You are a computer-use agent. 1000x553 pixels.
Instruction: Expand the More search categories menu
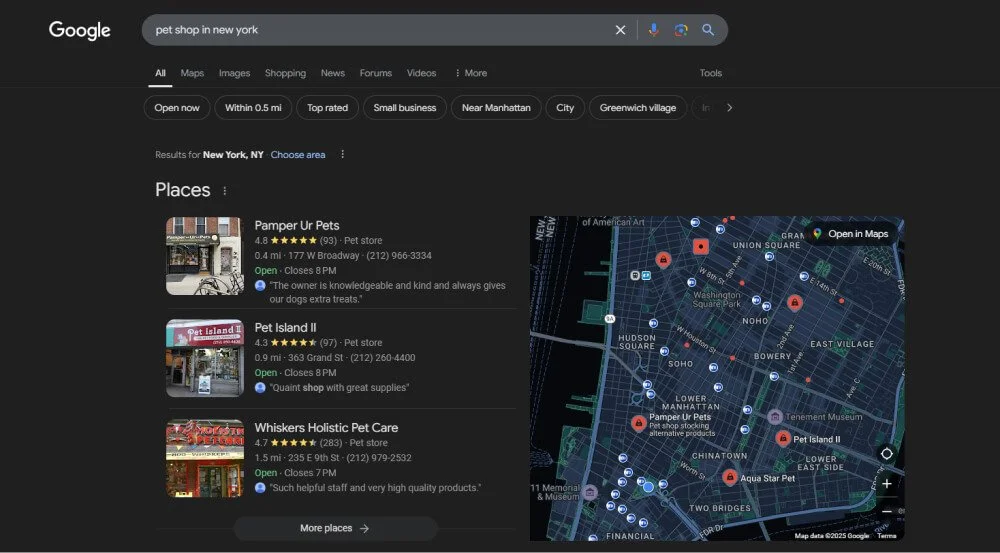coord(471,73)
